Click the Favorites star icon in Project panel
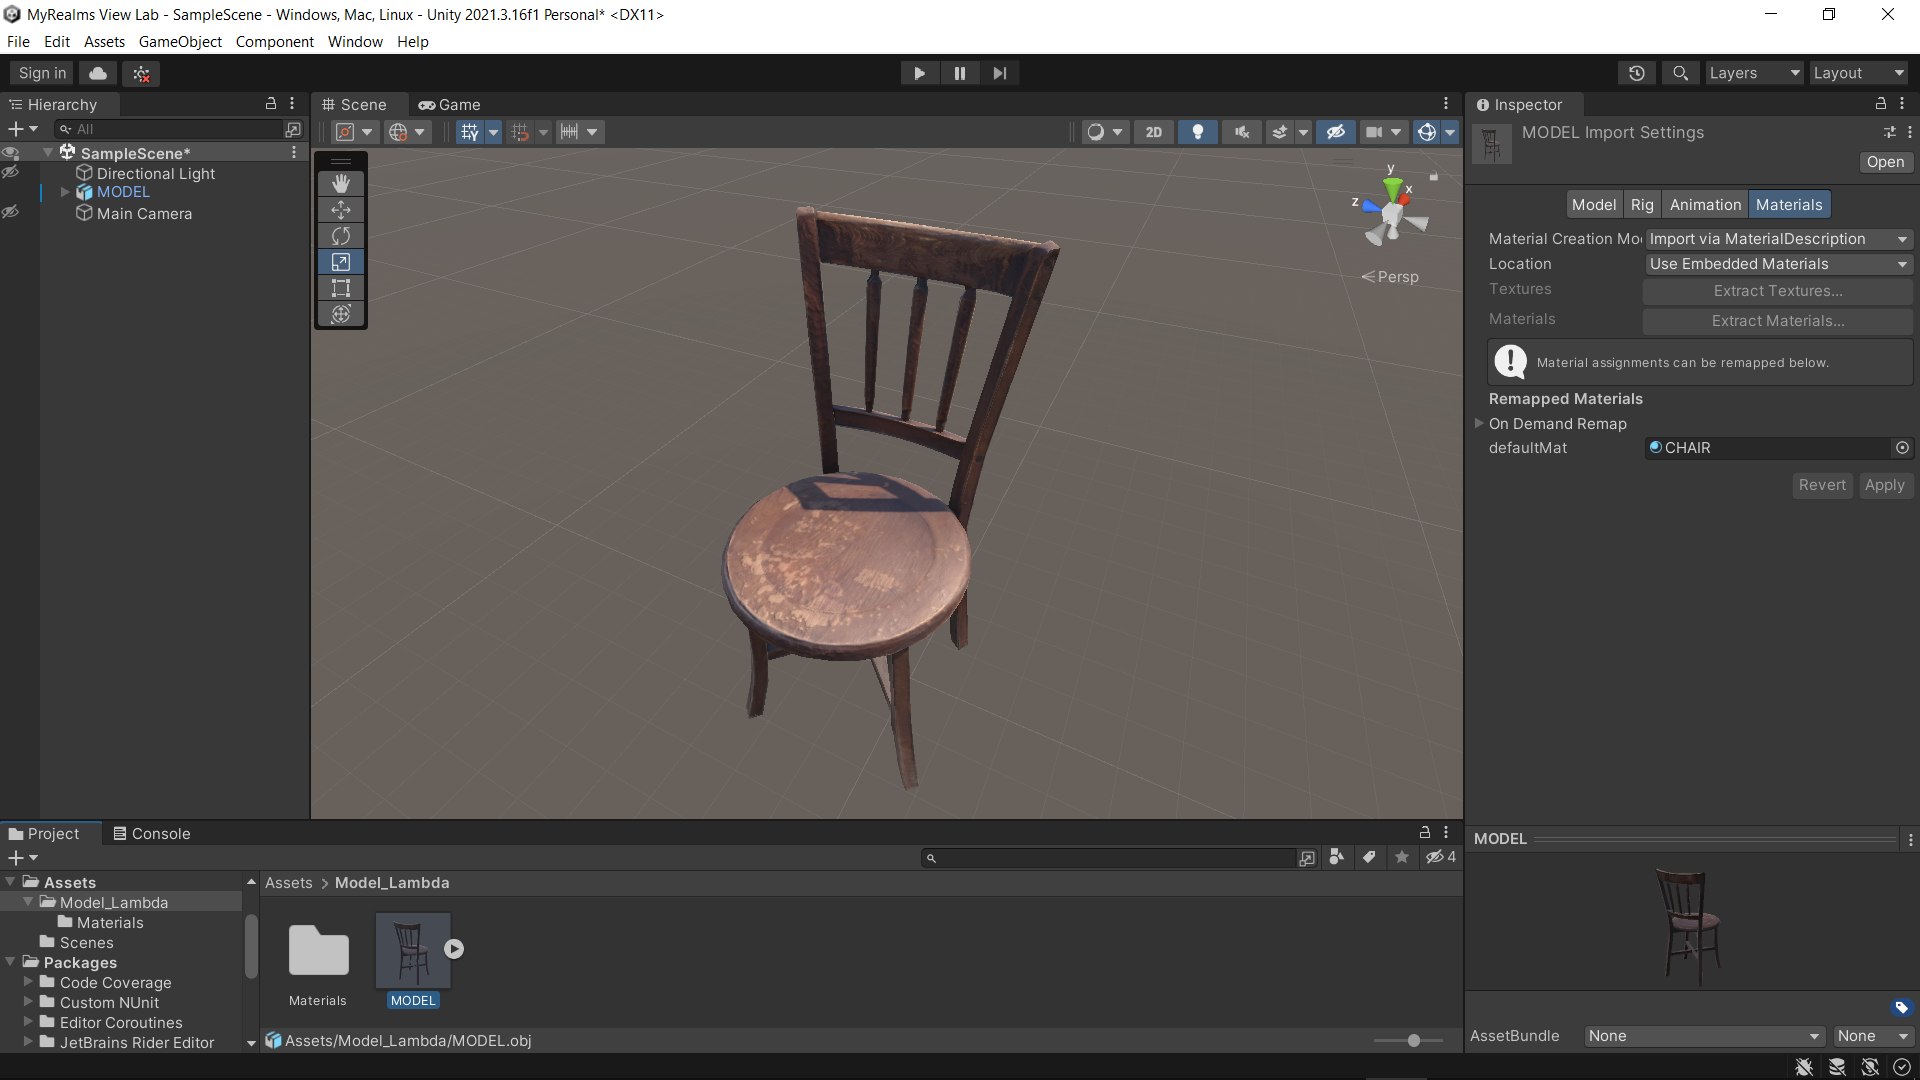1920x1080 pixels. [1402, 857]
